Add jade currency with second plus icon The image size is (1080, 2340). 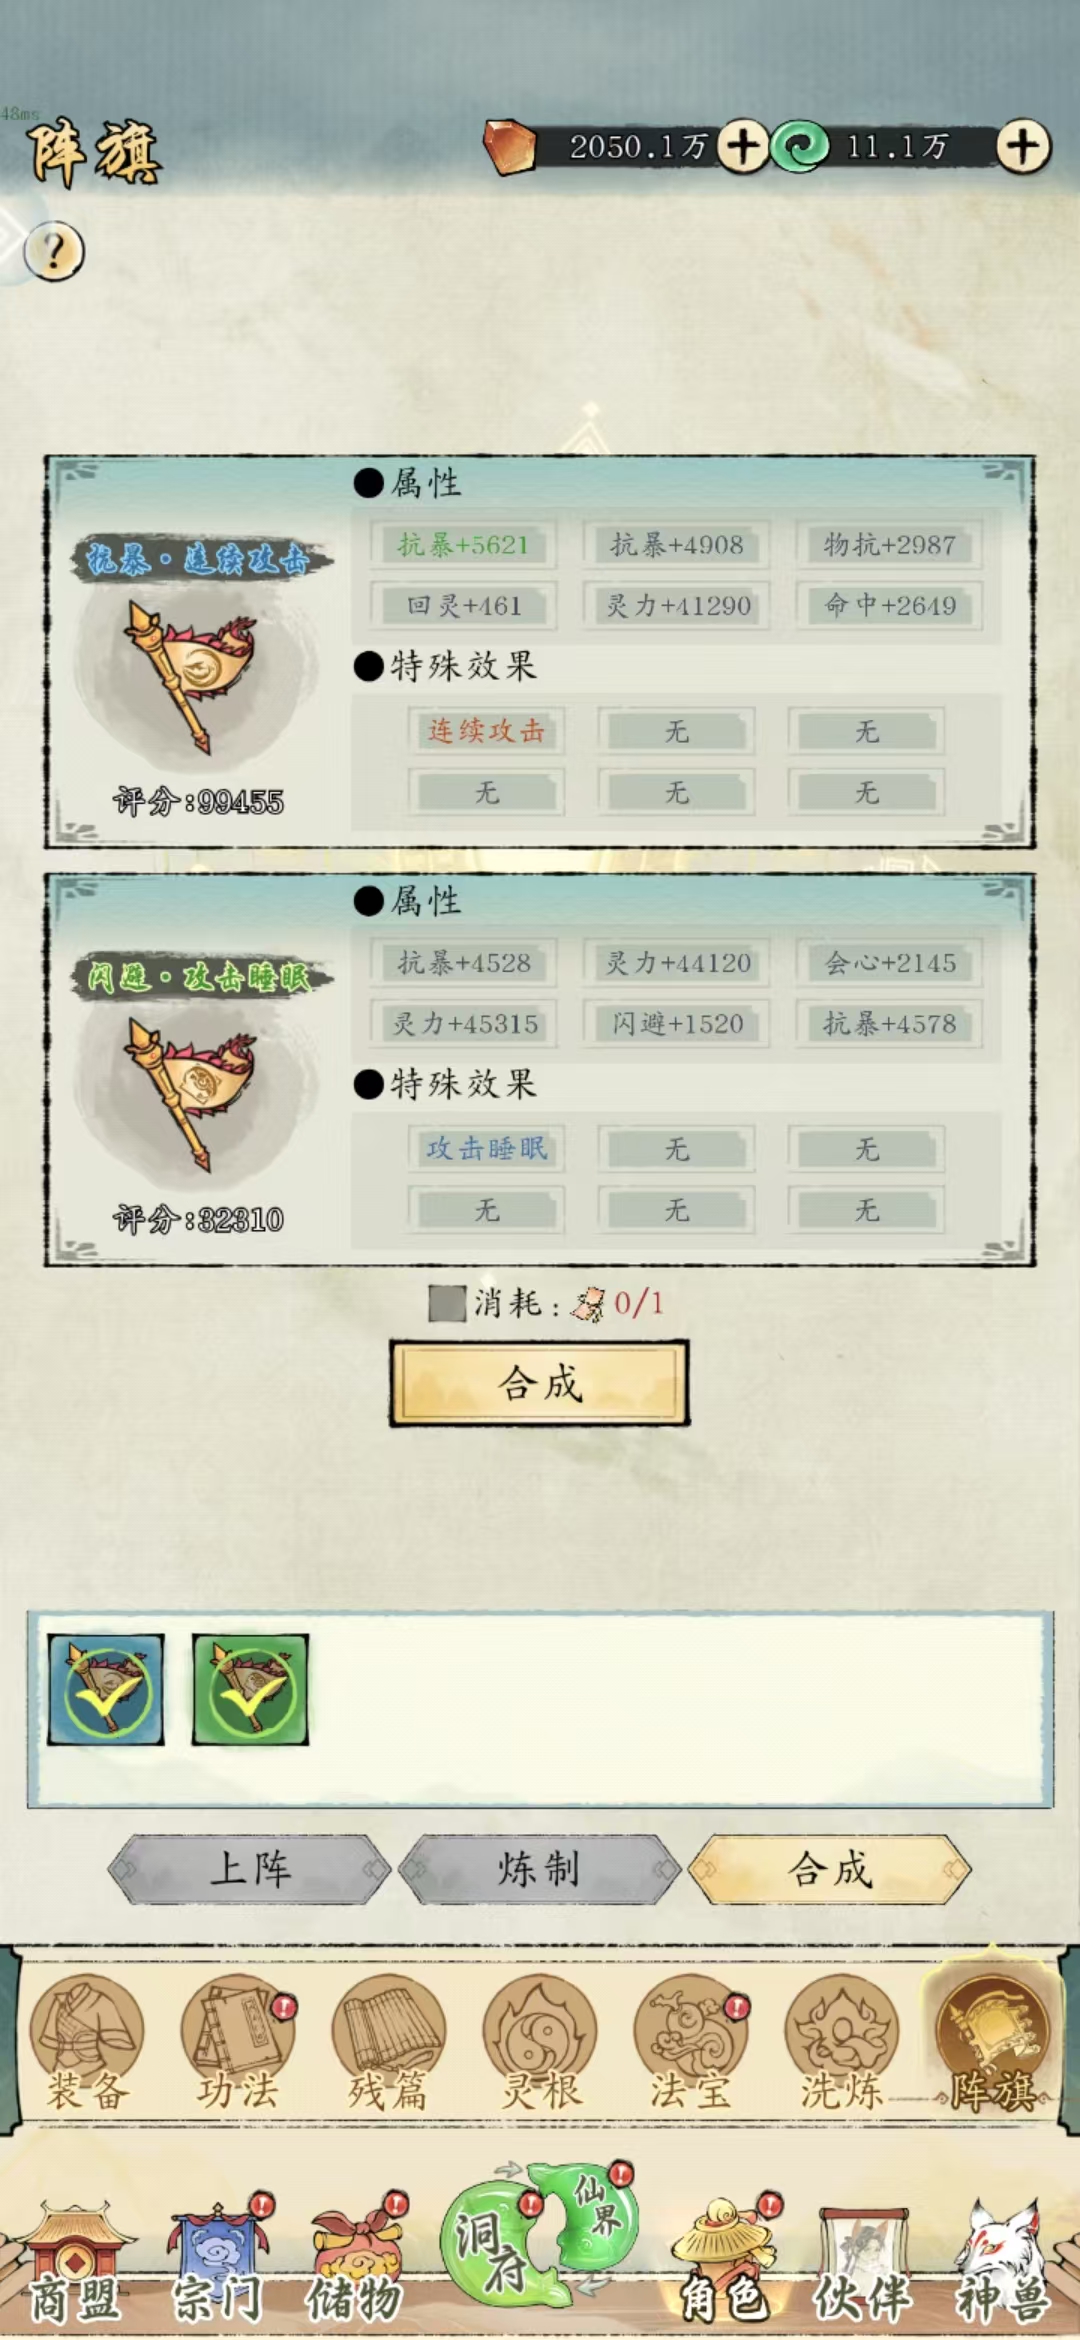[1022, 148]
